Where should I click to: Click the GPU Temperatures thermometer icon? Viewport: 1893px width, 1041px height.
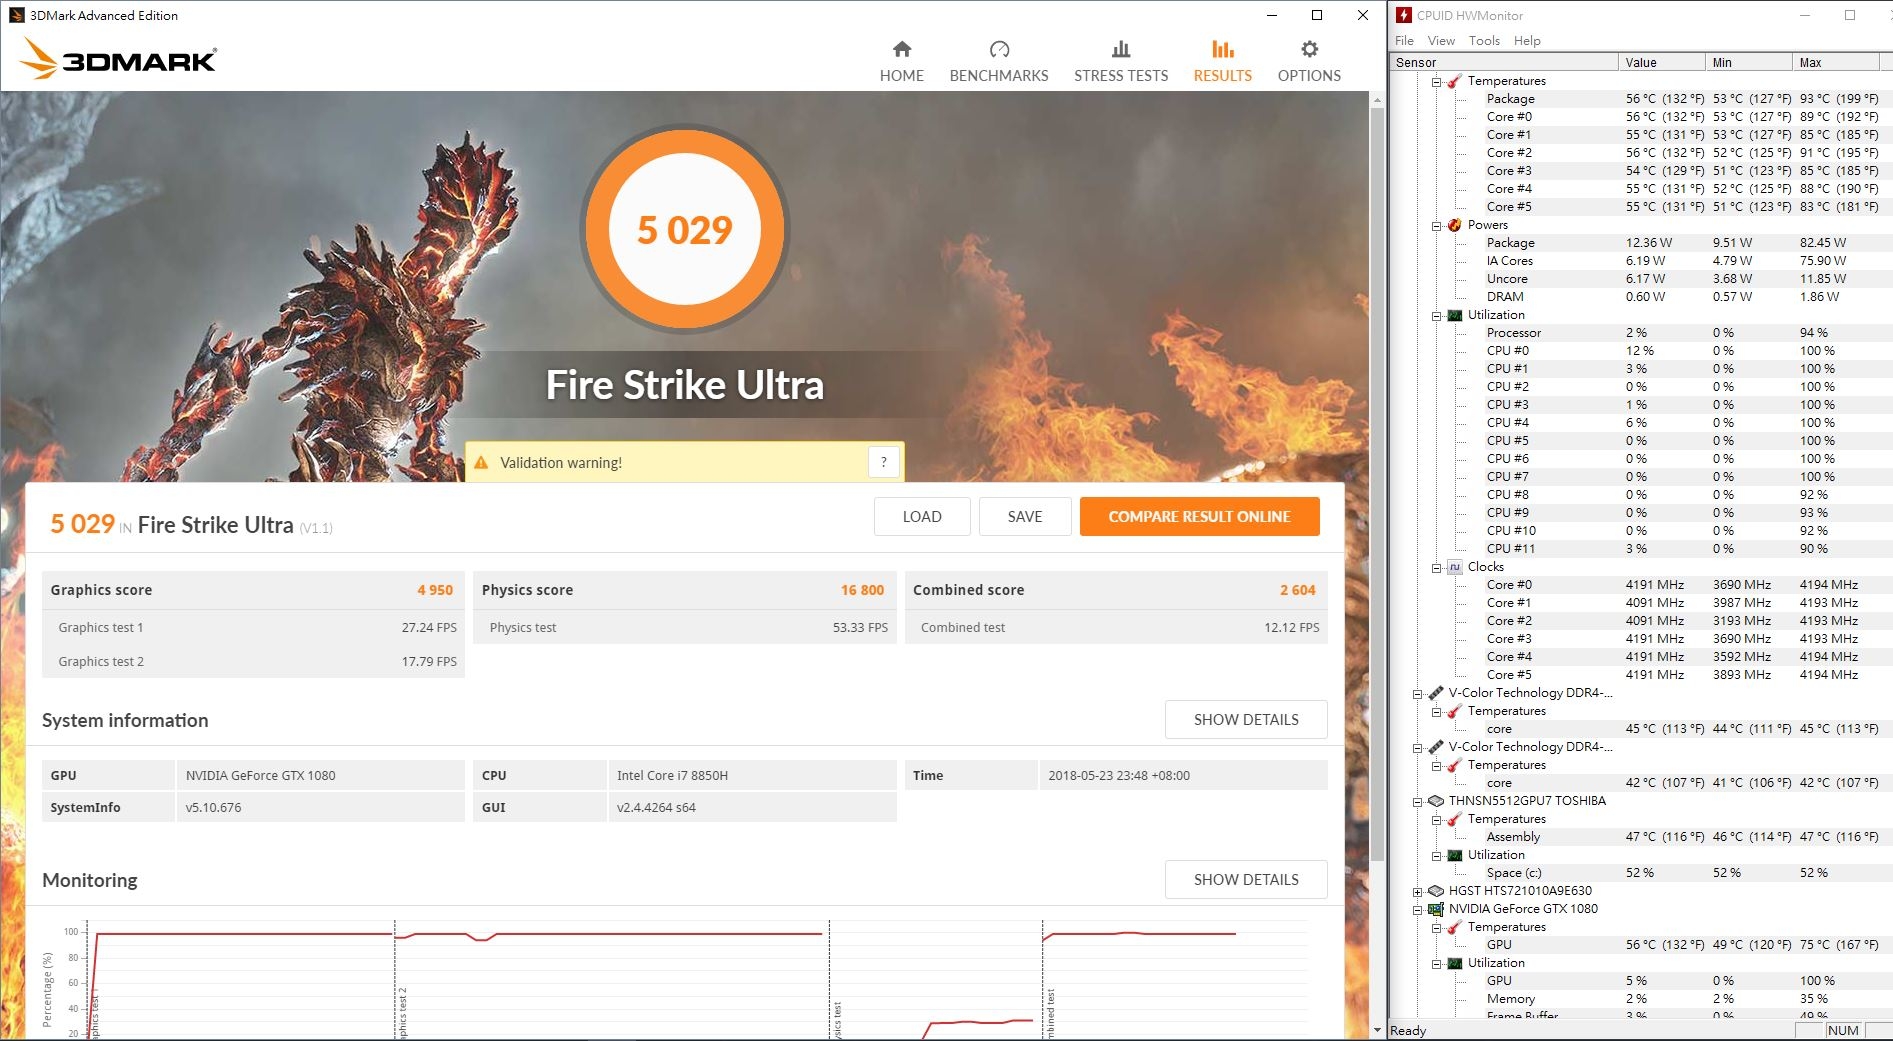(x=1455, y=927)
